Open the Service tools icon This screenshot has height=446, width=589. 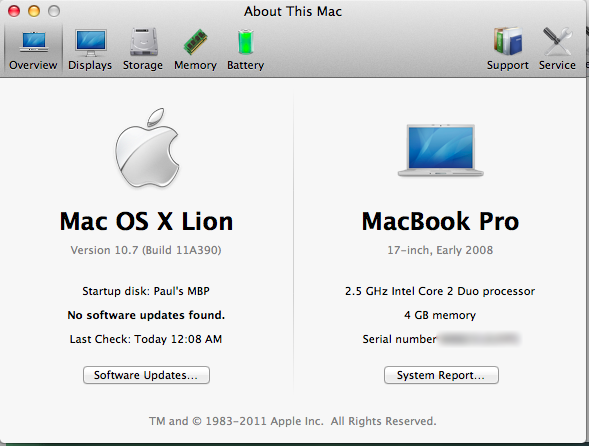click(x=557, y=41)
